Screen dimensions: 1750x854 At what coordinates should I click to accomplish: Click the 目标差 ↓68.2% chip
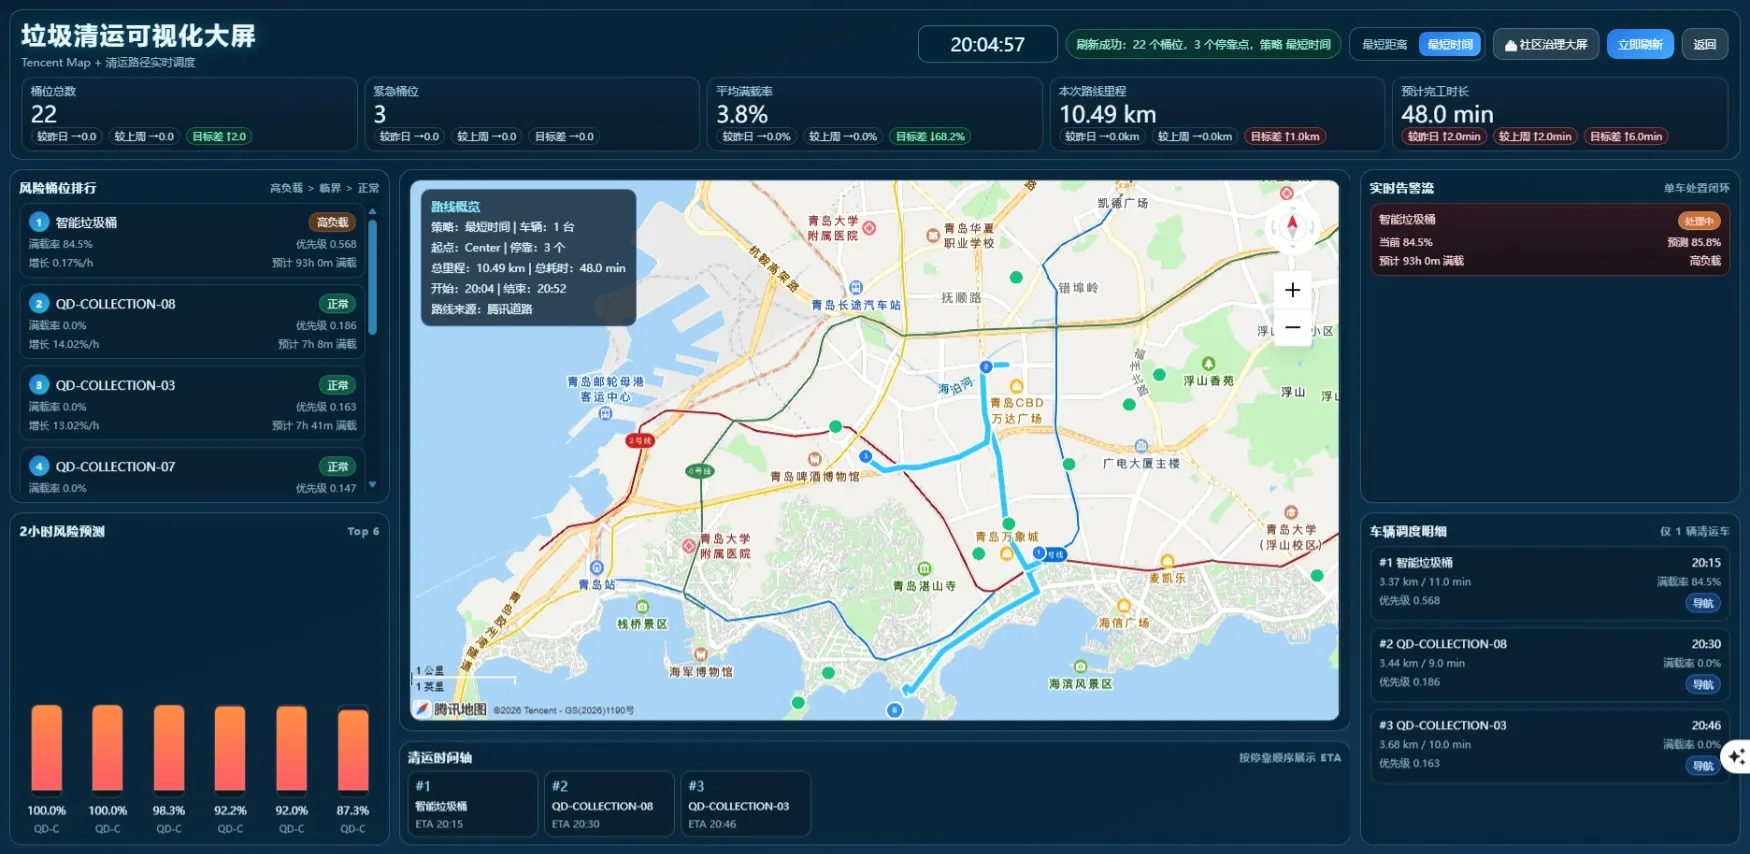tap(930, 137)
